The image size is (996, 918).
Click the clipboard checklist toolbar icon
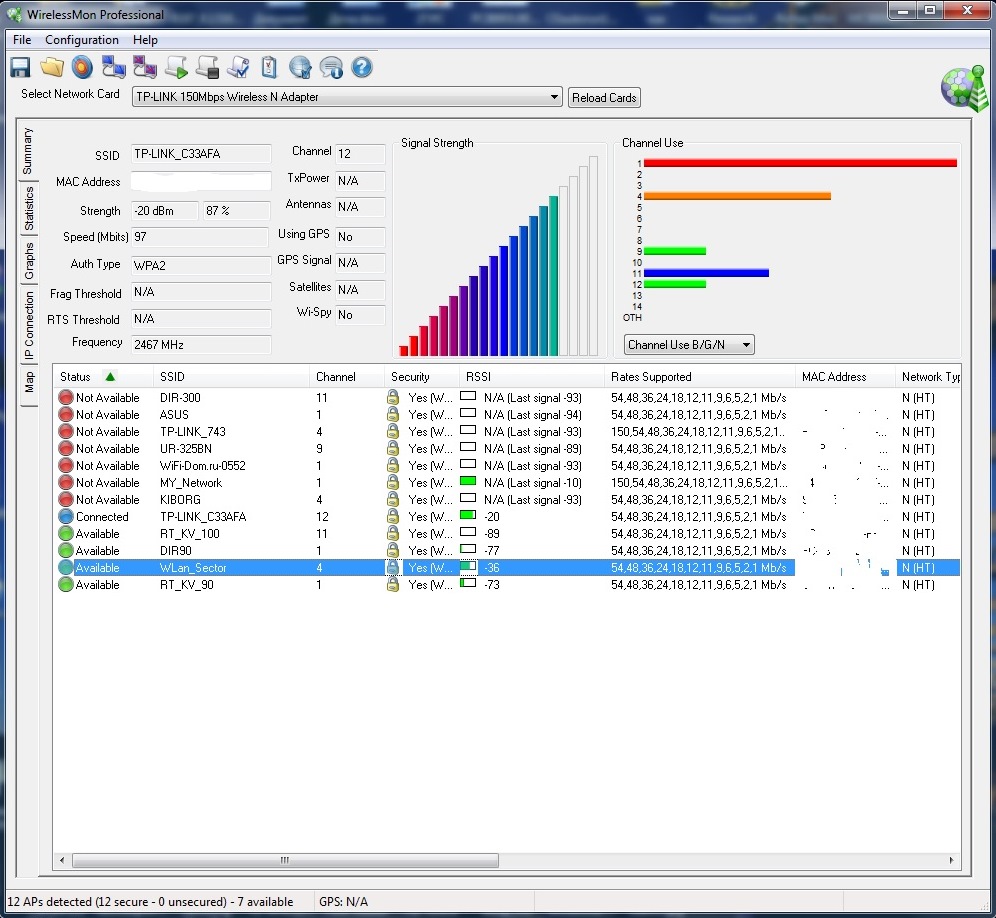[269, 68]
